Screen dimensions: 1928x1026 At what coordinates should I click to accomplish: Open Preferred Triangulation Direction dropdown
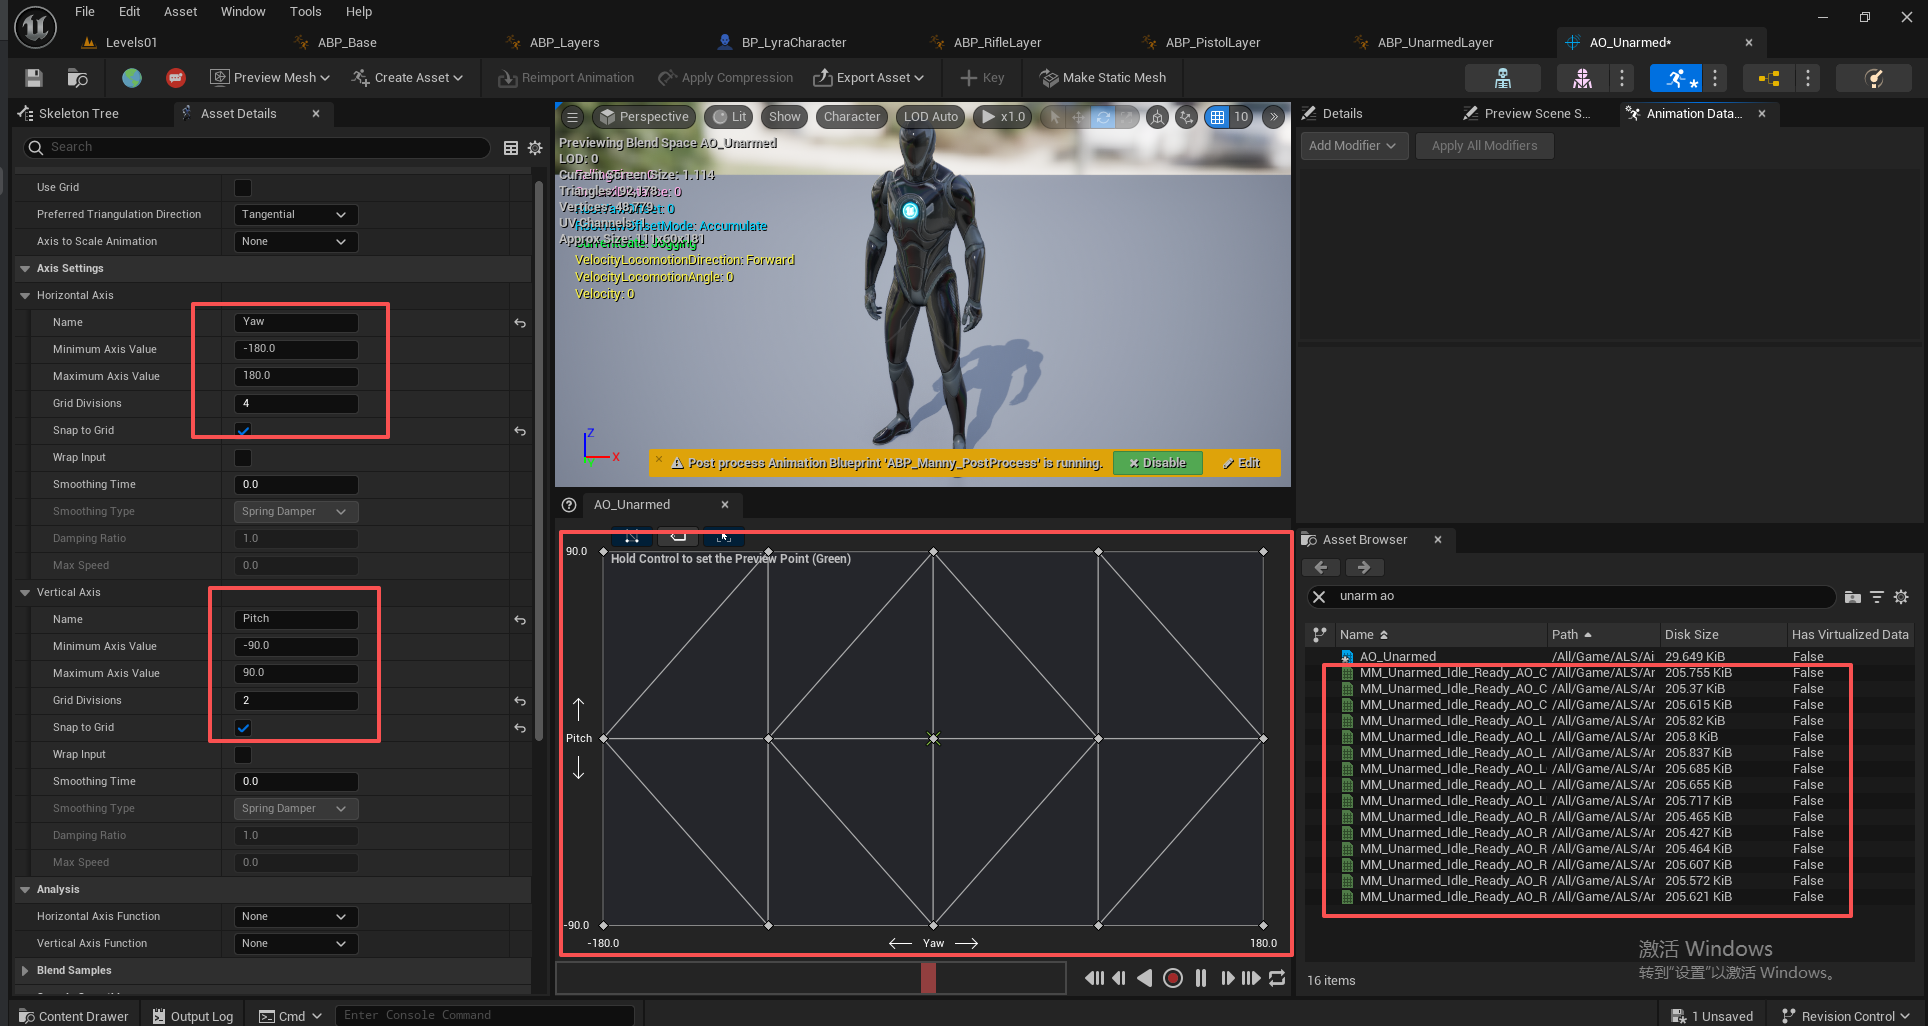point(295,215)
